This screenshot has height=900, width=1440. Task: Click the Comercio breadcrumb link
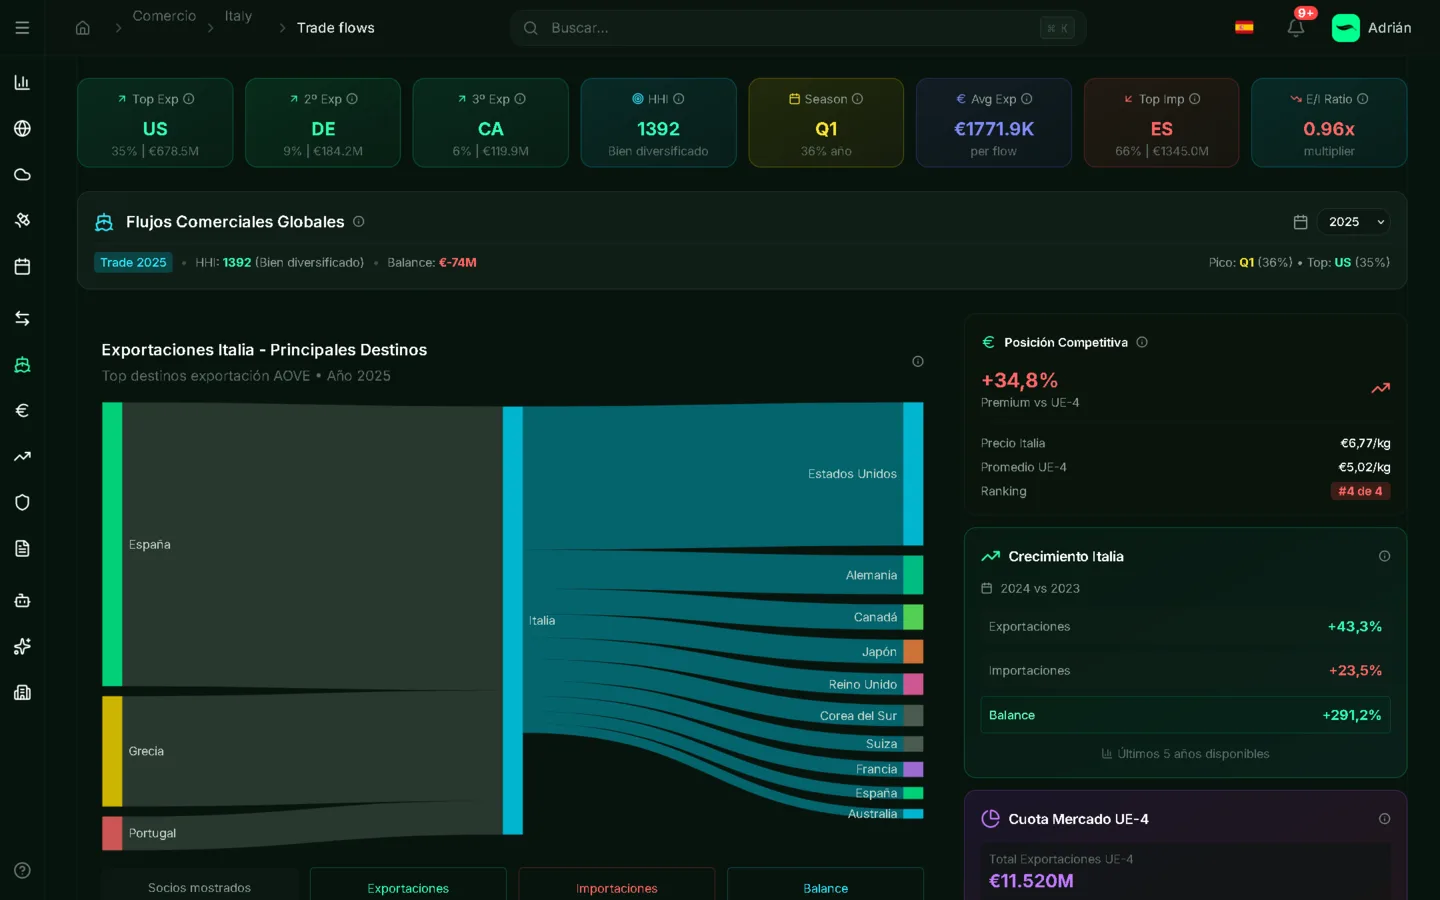coord(164,16)
